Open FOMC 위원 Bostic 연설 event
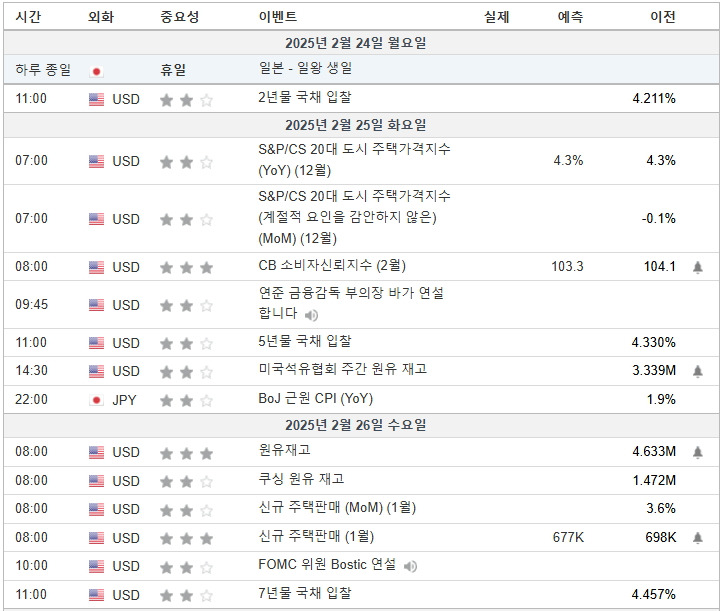The width and height of the screenshot is (724, 611). pos(327,564)
